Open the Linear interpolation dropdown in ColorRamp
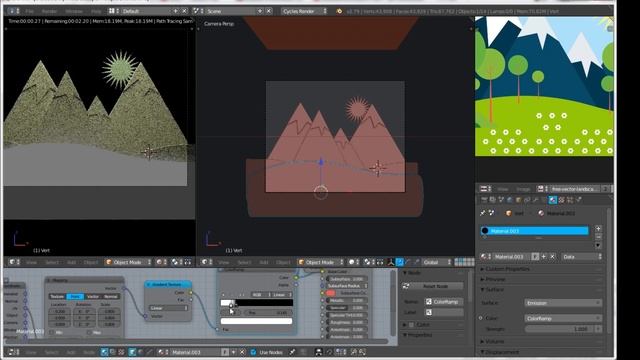This screenshot has width=640, height=360. pos(282,294)
